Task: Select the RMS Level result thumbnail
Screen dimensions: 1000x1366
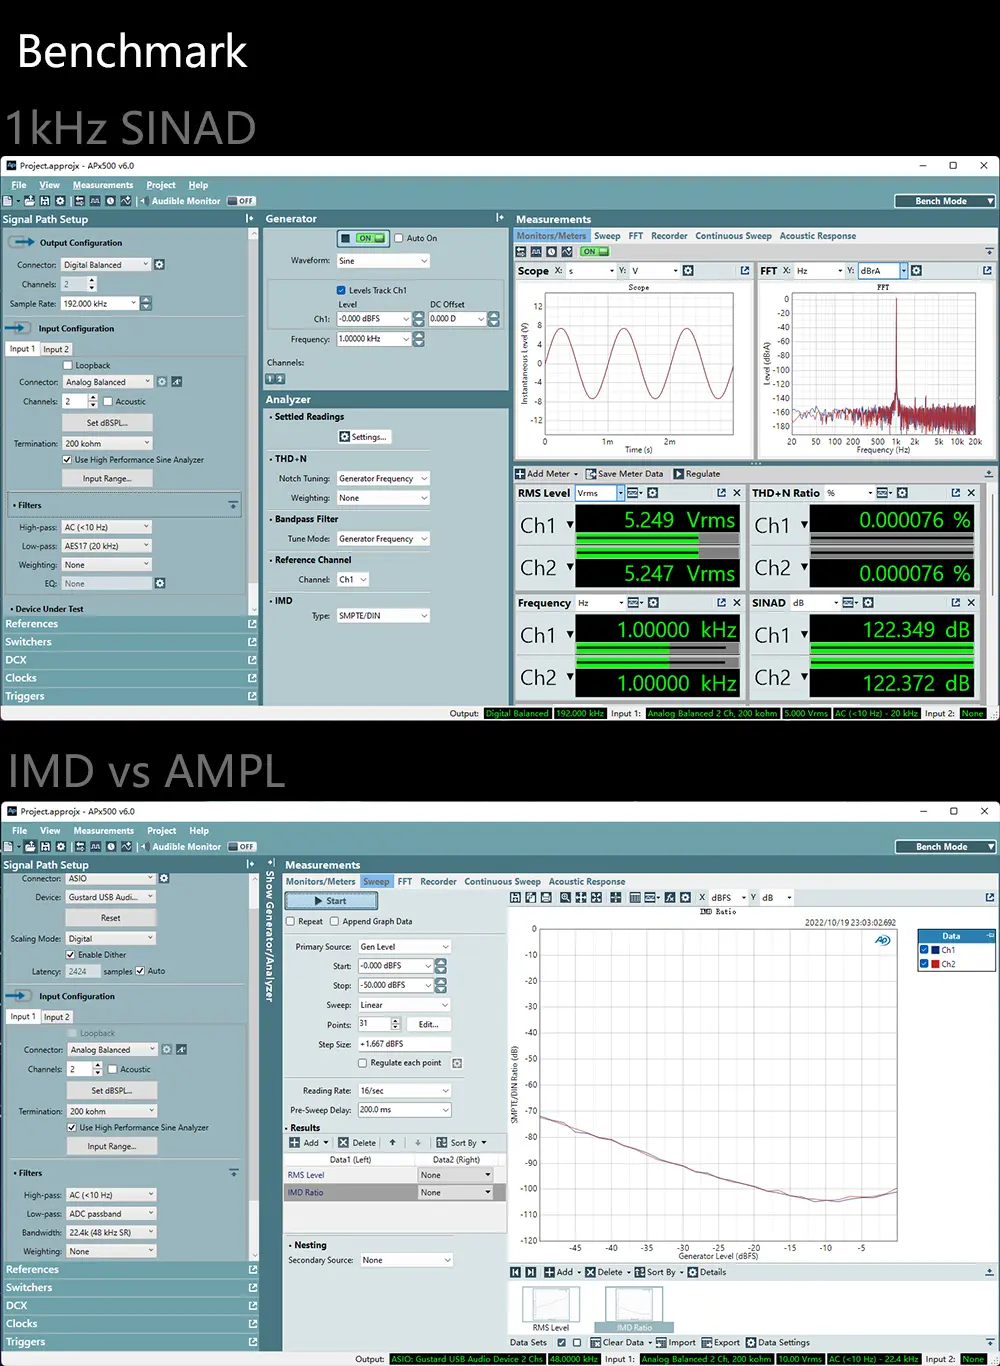Action: point(550,1306)
